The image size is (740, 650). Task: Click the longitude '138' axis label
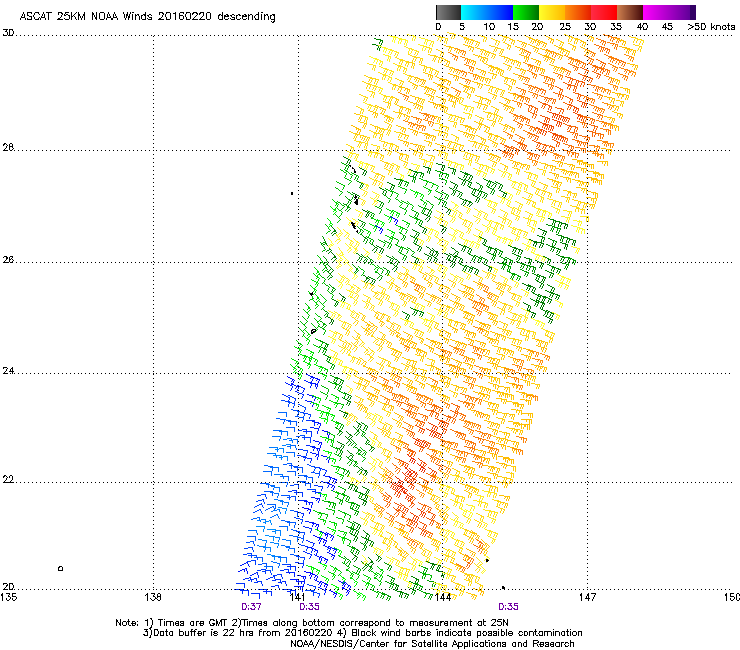153,597
